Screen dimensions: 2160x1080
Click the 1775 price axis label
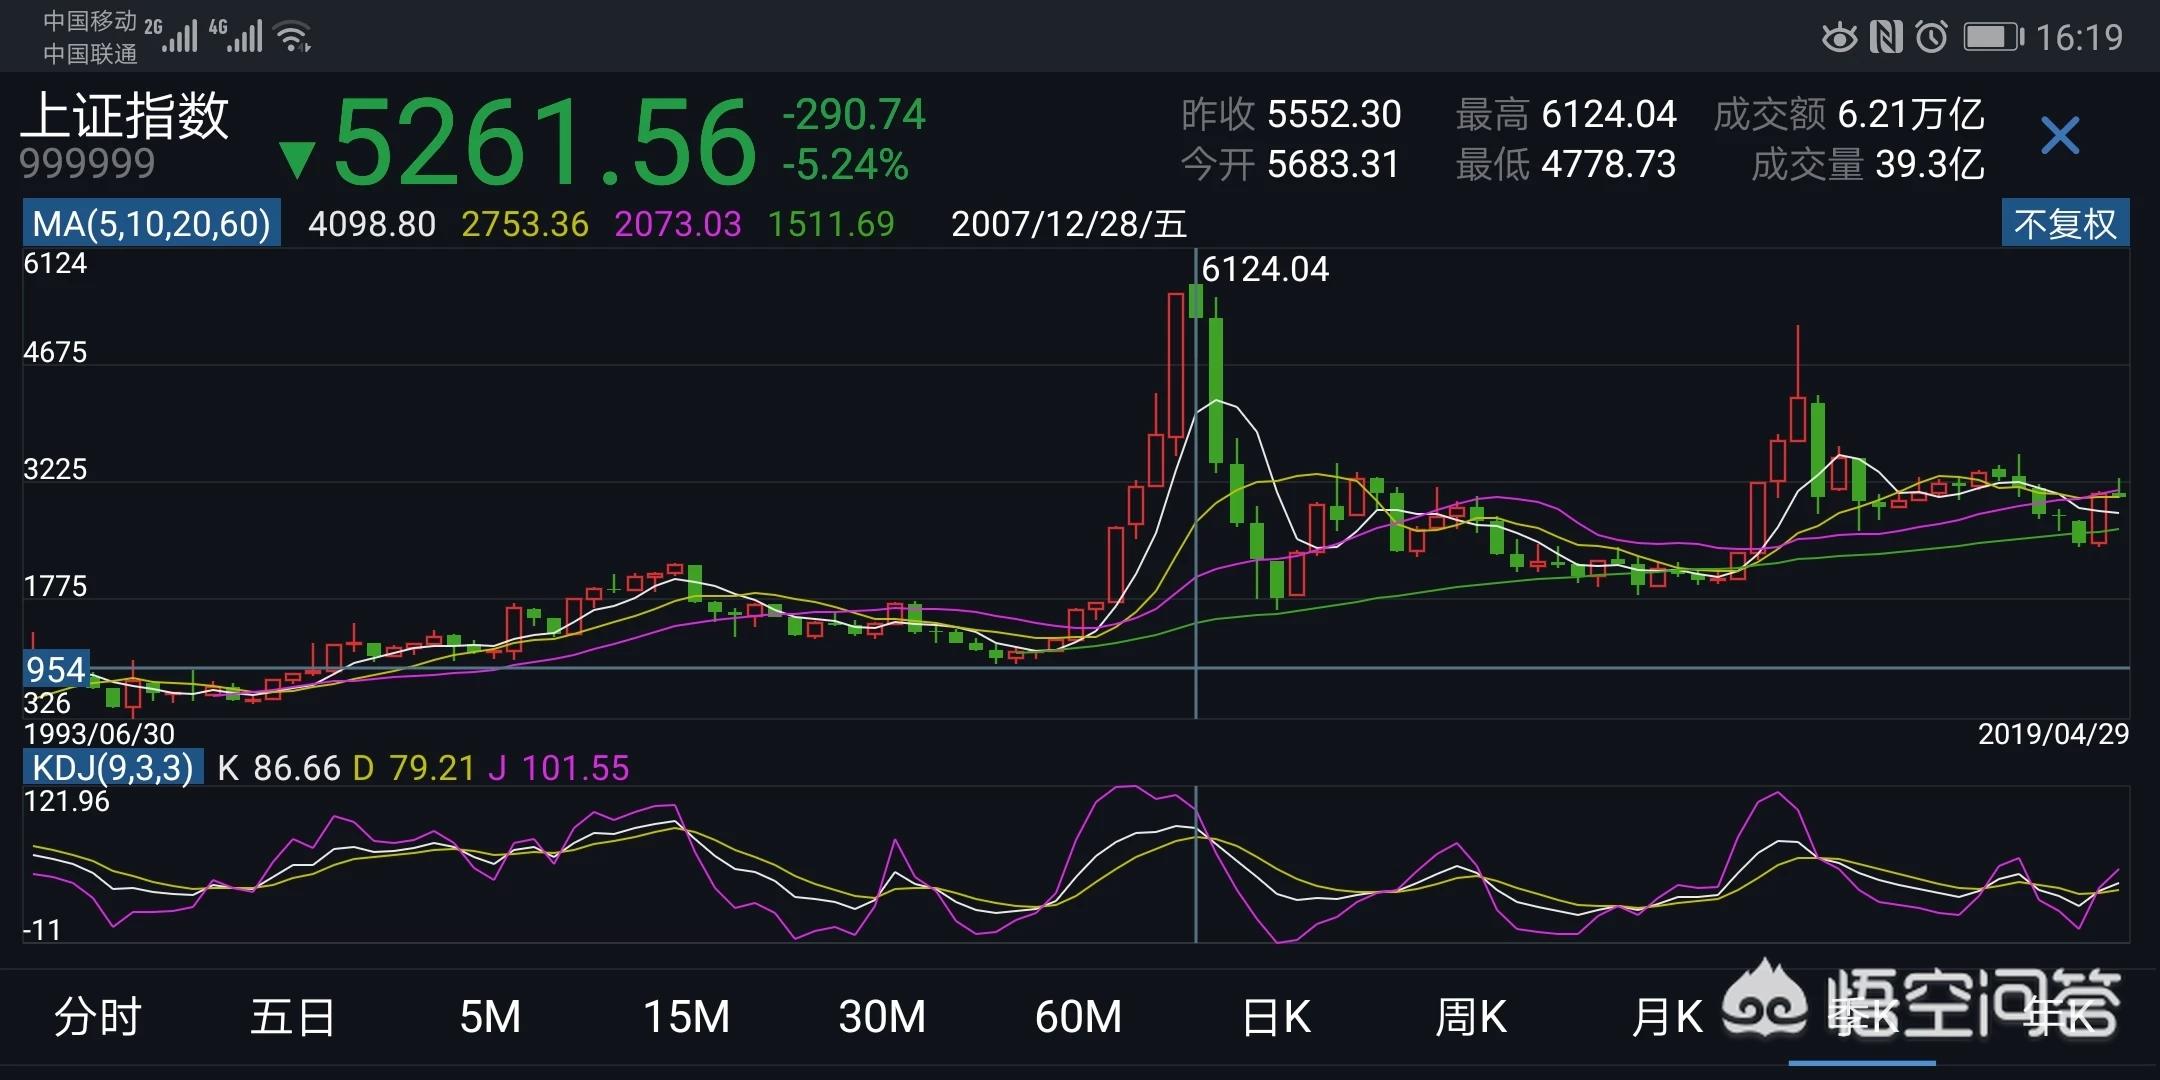(x=55, y=586)
